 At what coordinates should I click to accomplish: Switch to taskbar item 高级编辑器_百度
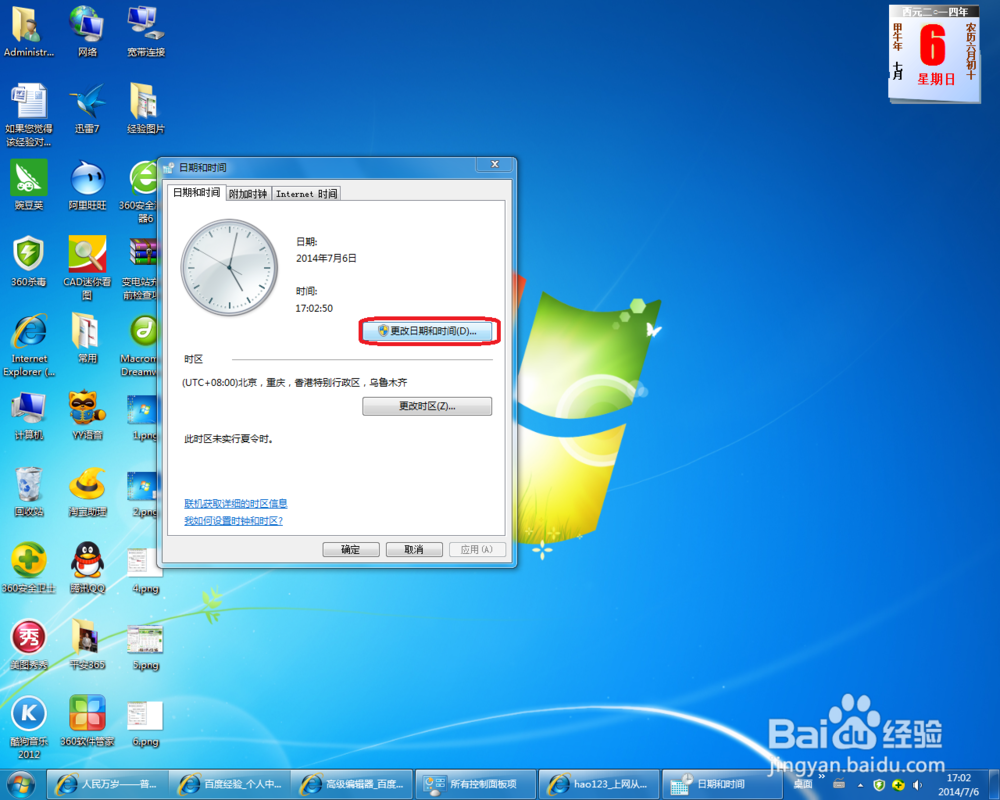tap(353, 784)
